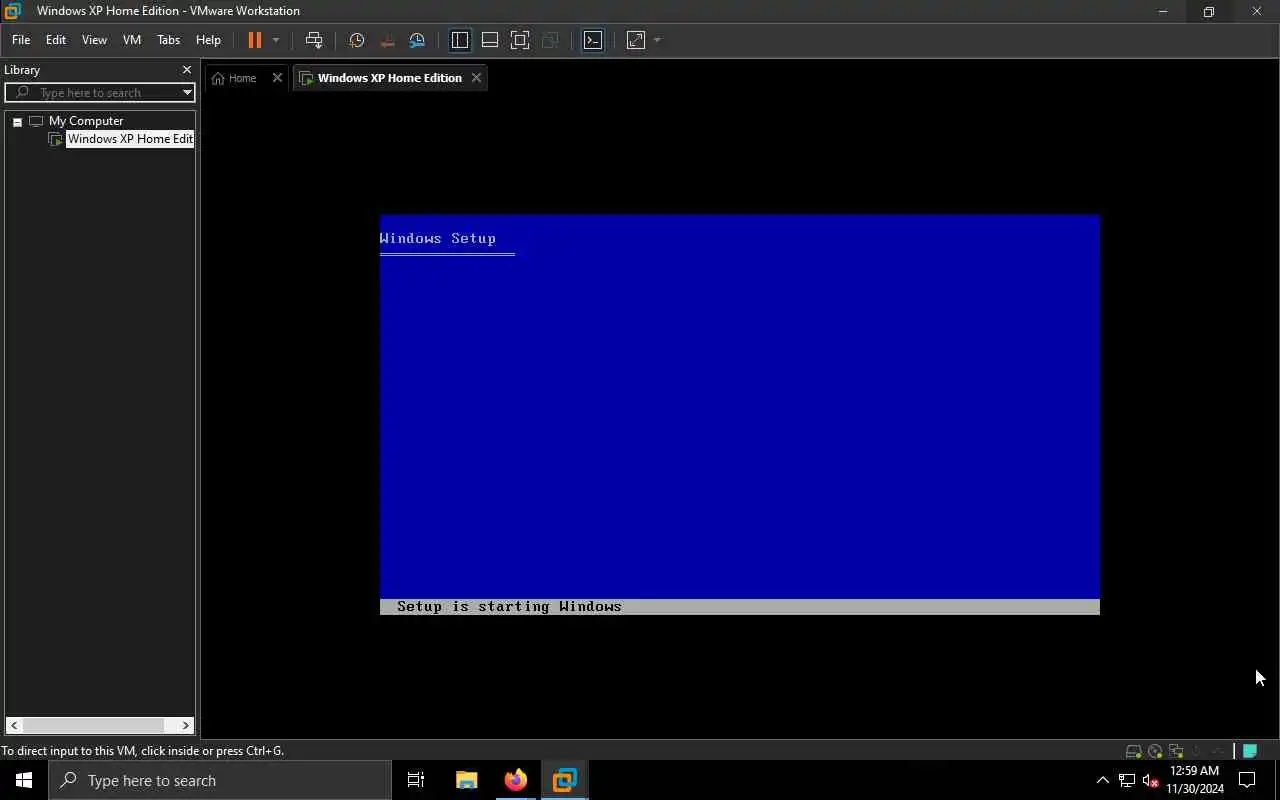
Task: Click the USB device status icon
Action: point(1218,751)
